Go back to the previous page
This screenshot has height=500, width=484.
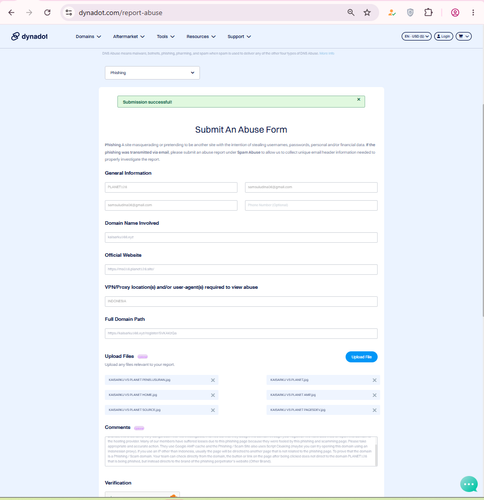(x=11, y=13)
